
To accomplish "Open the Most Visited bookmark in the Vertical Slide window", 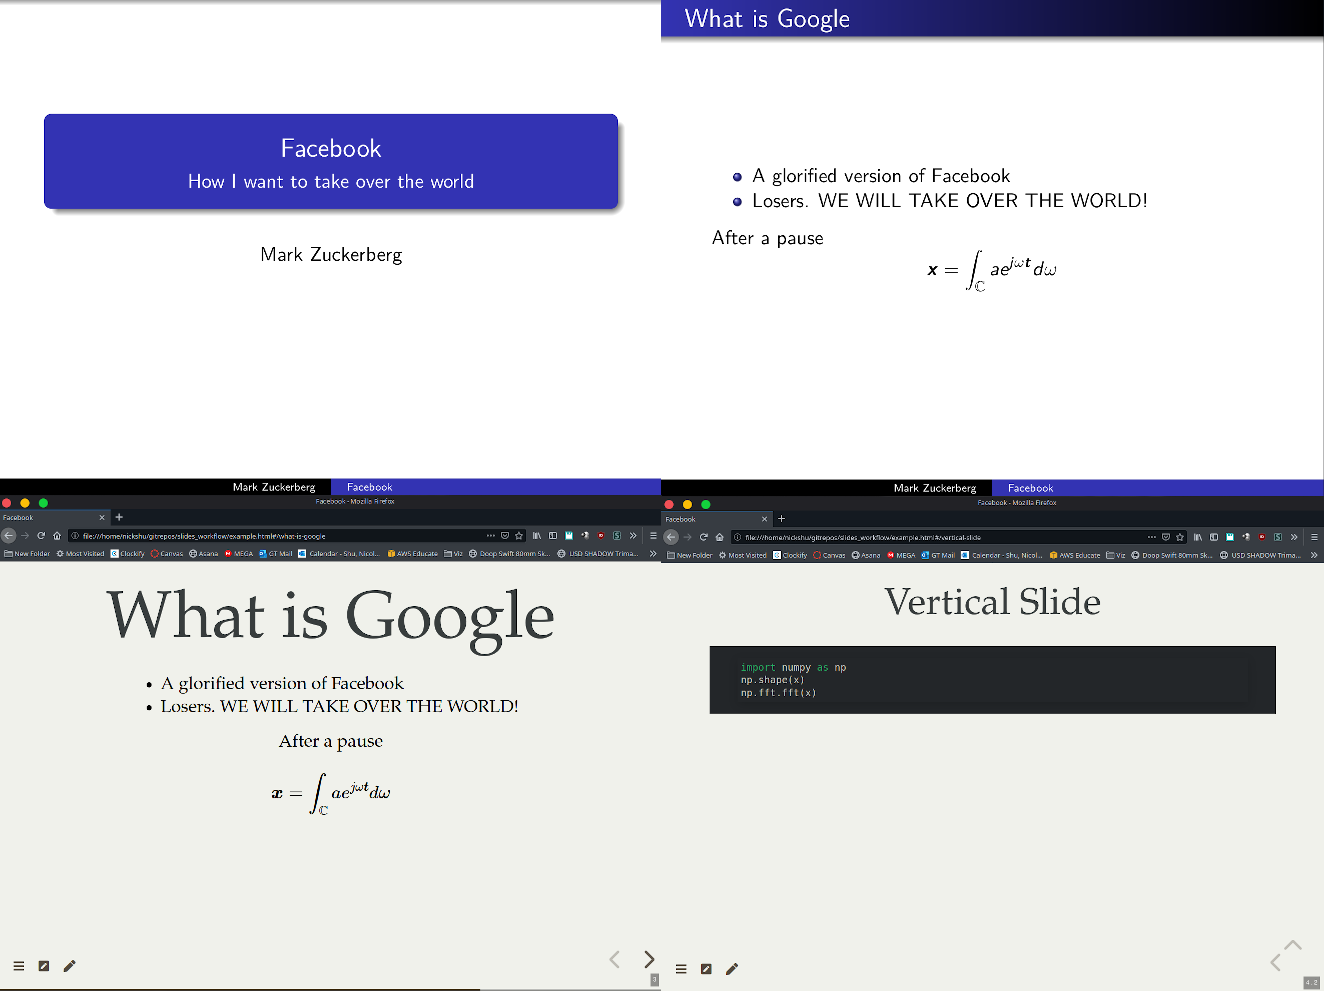I will coord(743,555).
